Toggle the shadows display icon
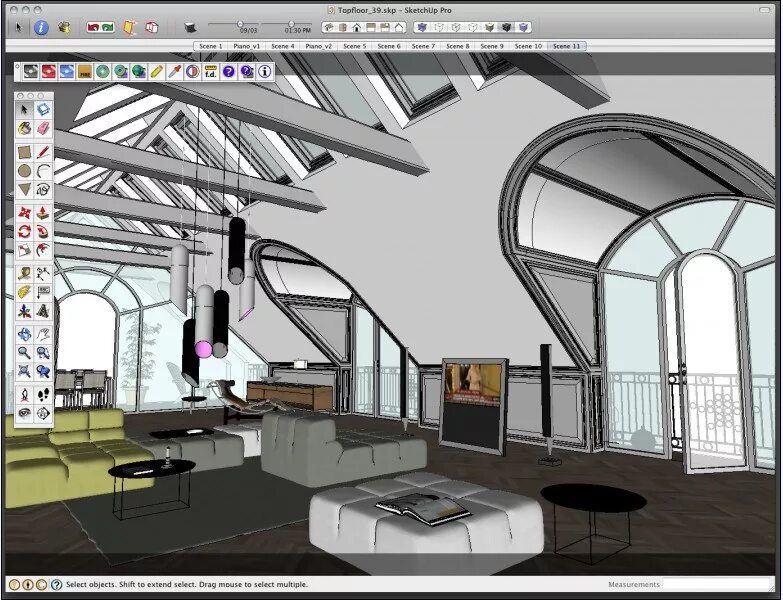 point(190,27)
